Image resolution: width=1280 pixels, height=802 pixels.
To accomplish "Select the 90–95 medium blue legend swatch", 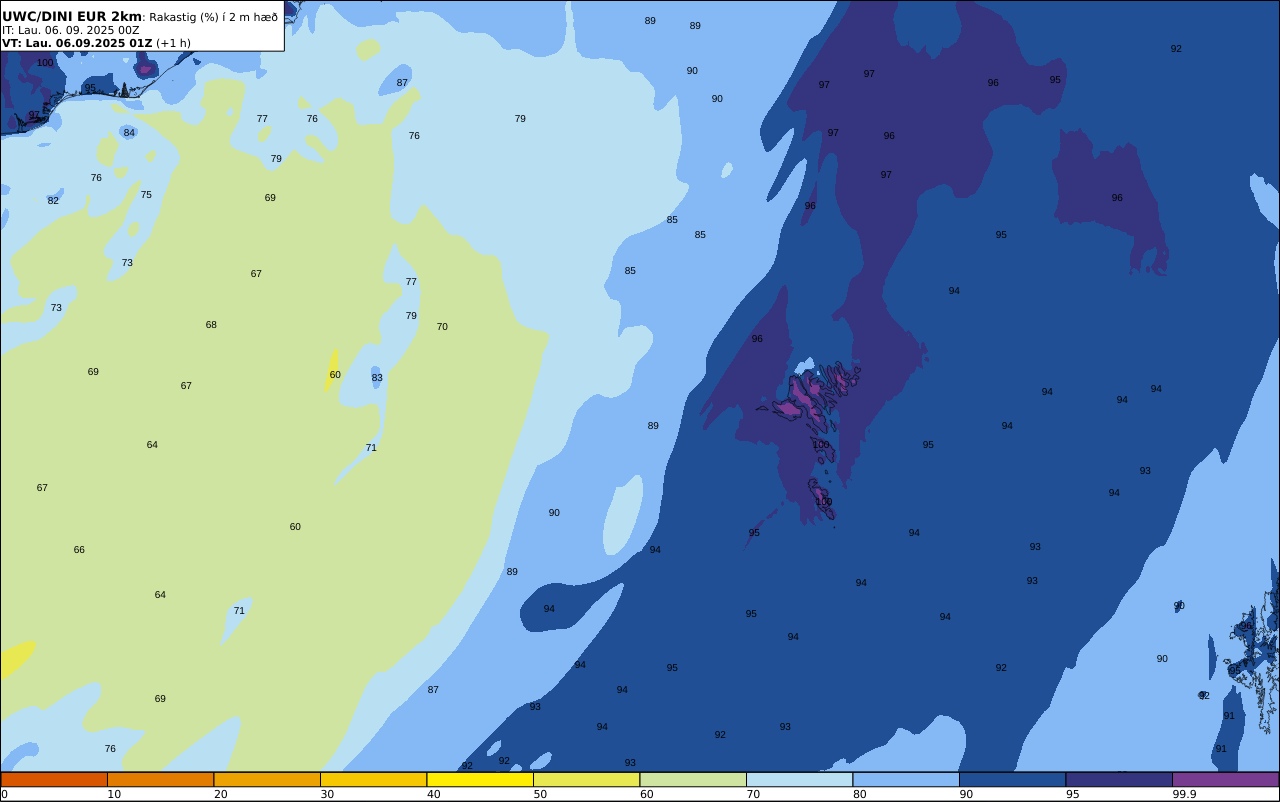I will pyautogui.click(x=1013, y=779).
